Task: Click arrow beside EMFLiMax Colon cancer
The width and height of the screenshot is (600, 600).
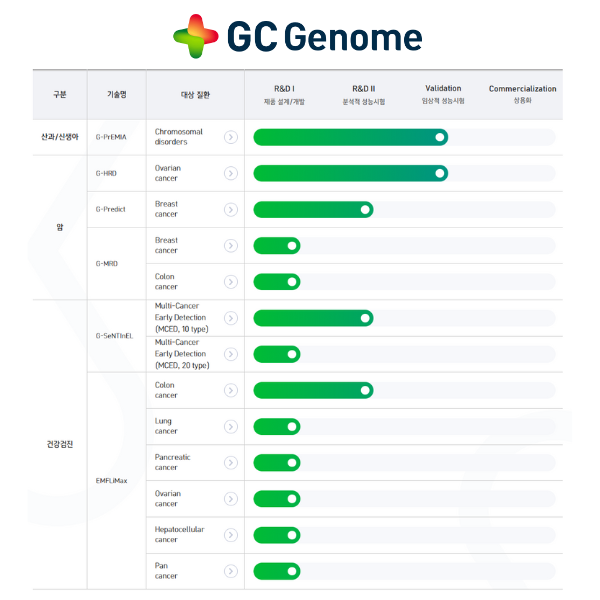Action: click(231, 390)
